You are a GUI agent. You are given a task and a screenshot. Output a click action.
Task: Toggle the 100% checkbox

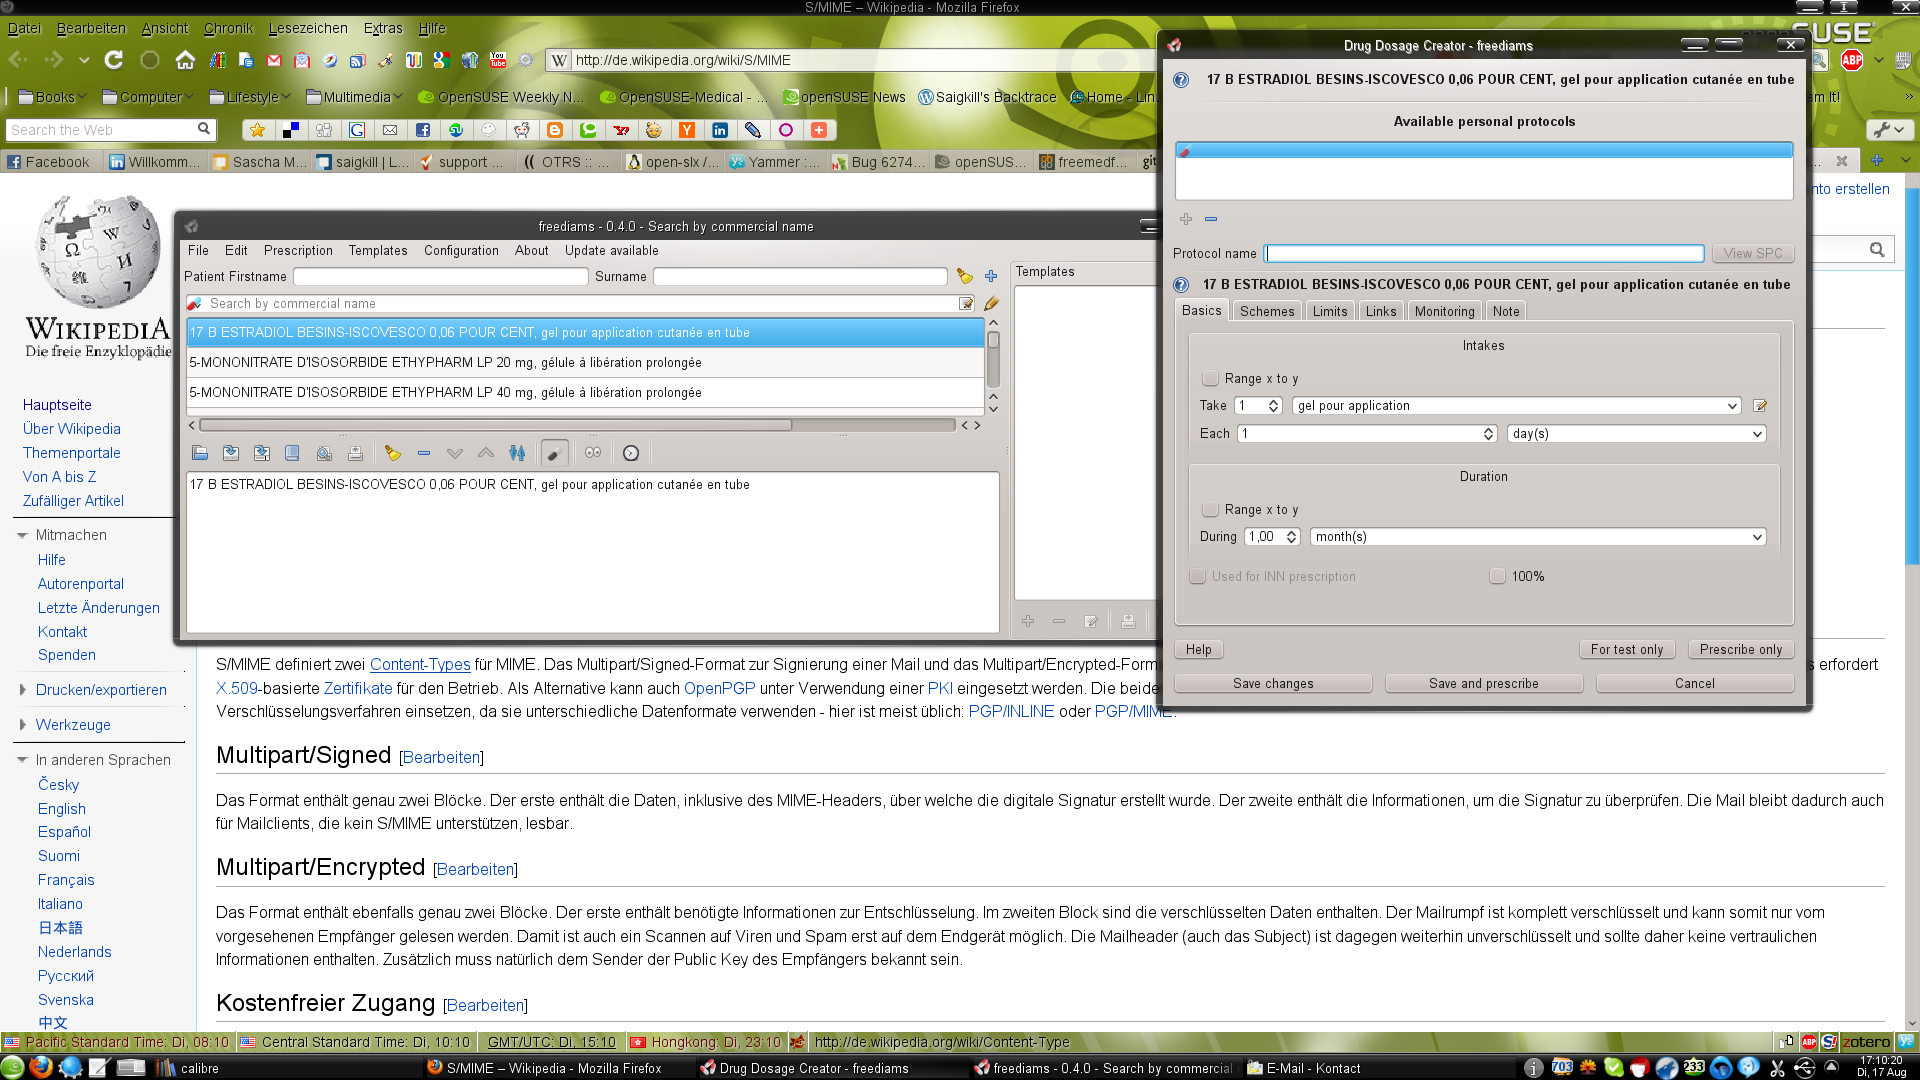[x=1497, y=576]
